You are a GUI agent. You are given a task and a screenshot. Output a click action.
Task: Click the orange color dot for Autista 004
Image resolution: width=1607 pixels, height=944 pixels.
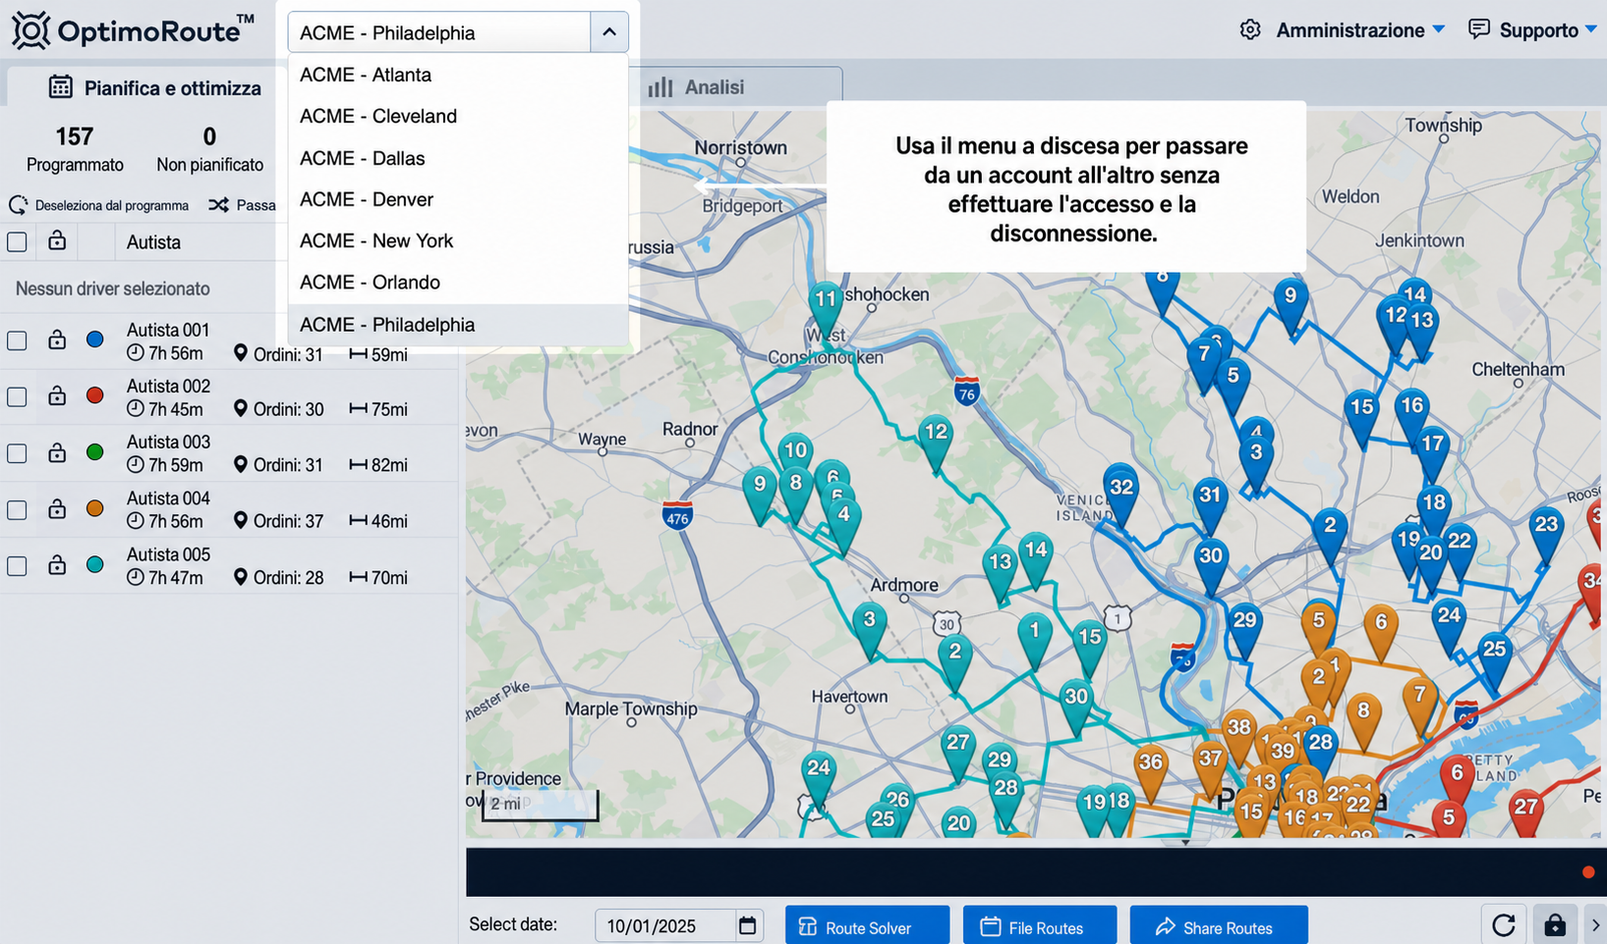(95, 509)
